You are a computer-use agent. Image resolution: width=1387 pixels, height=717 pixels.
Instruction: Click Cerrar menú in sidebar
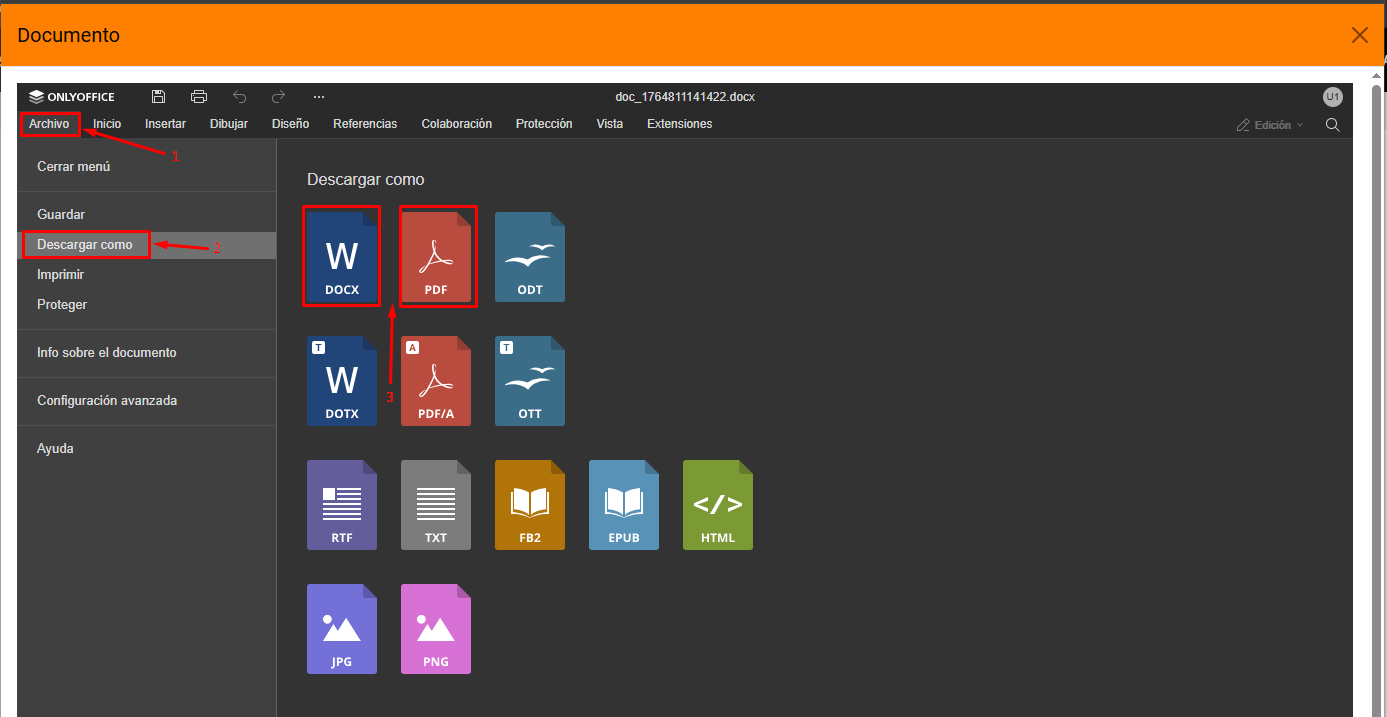[74, 167]
